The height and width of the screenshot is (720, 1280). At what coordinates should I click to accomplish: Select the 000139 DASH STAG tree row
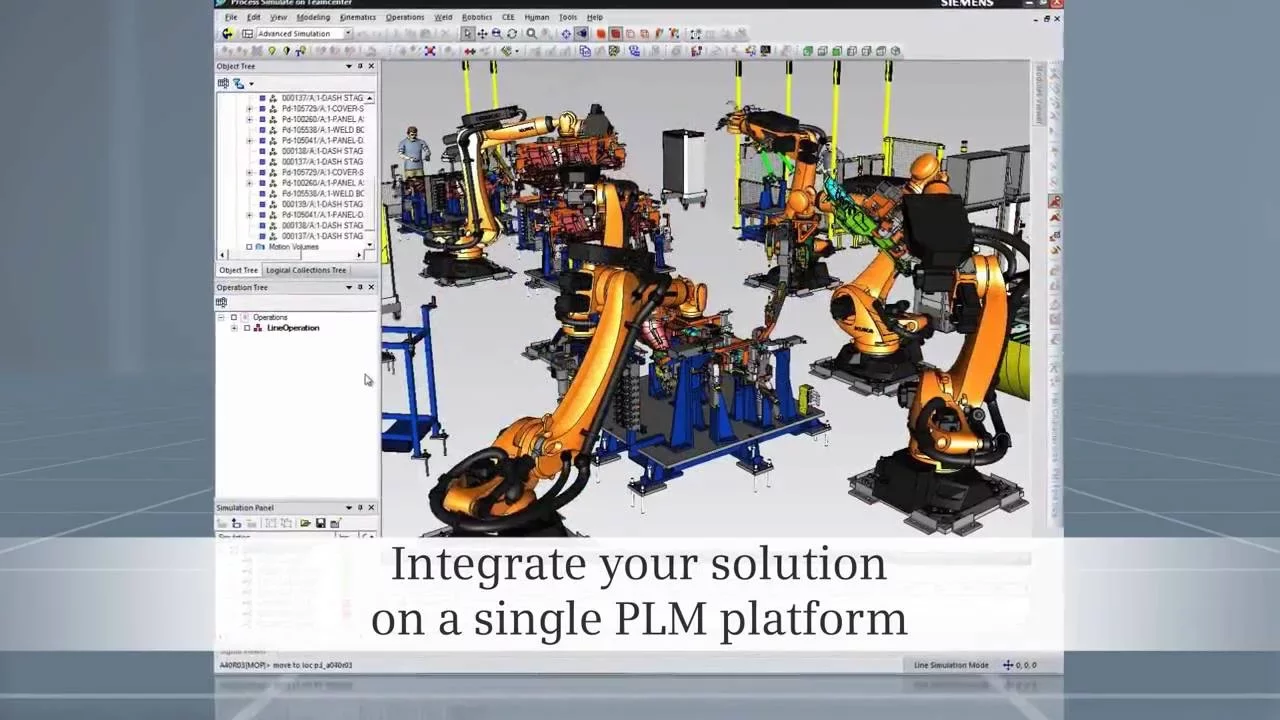pyautogui.click(x=322, y=204)
